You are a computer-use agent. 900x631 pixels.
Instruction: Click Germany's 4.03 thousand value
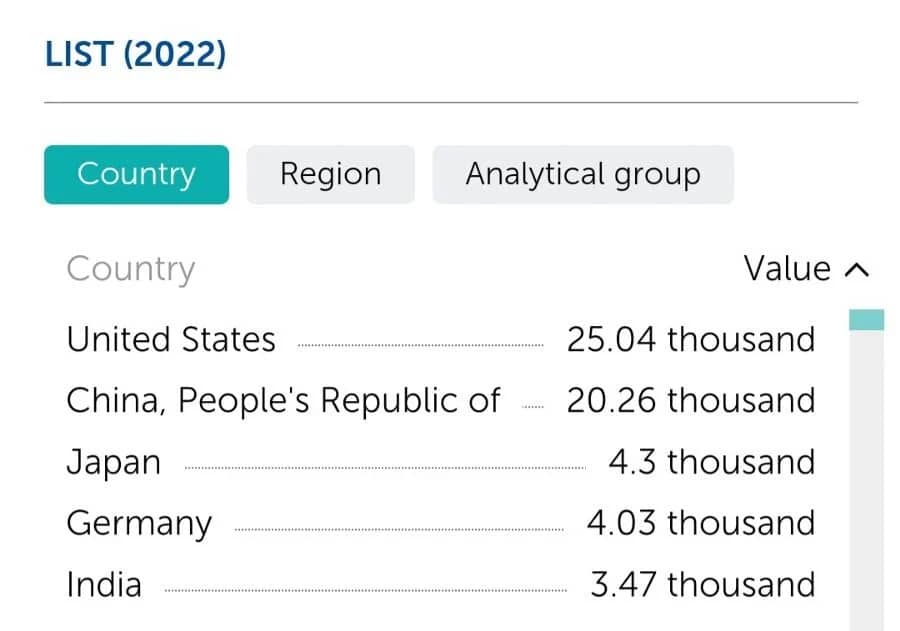coord(700,523)
